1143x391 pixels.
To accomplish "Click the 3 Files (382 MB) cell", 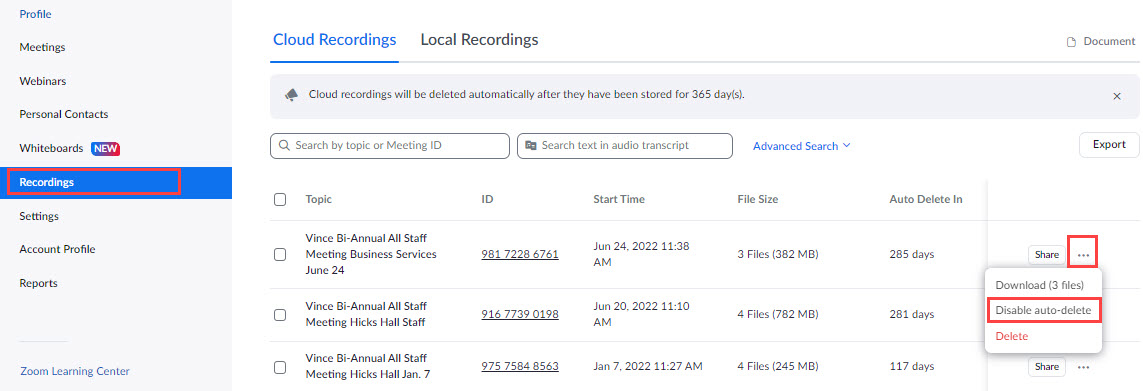I will (x=778, y=255).
